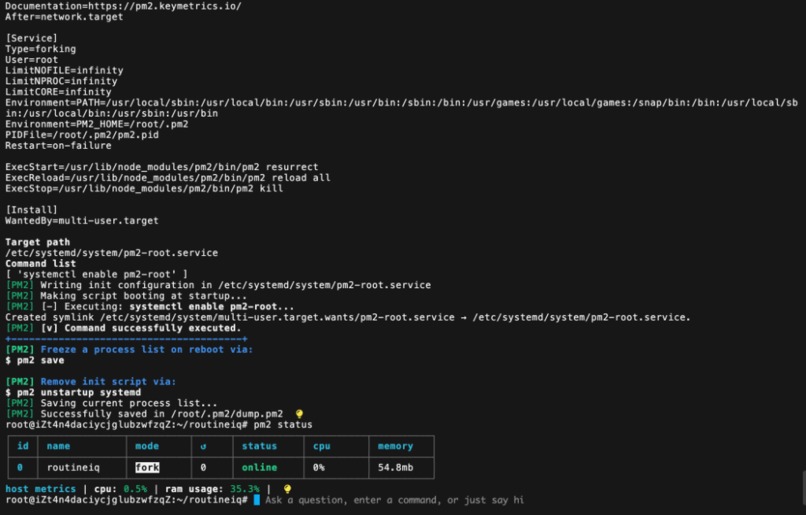Click the 'pm2 status' command text
806x515 pixels.
(283, 425)
